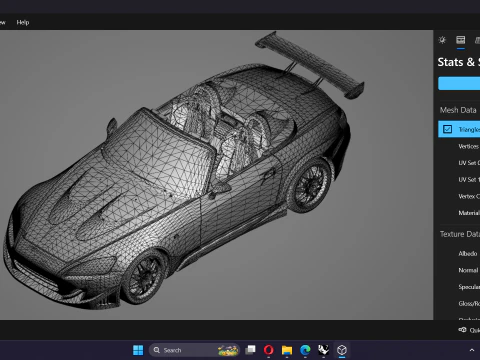Click the 3D Viewer cube taskbar icon
Image resolution: width=480 pixels, height=360 pixels.
342,350
